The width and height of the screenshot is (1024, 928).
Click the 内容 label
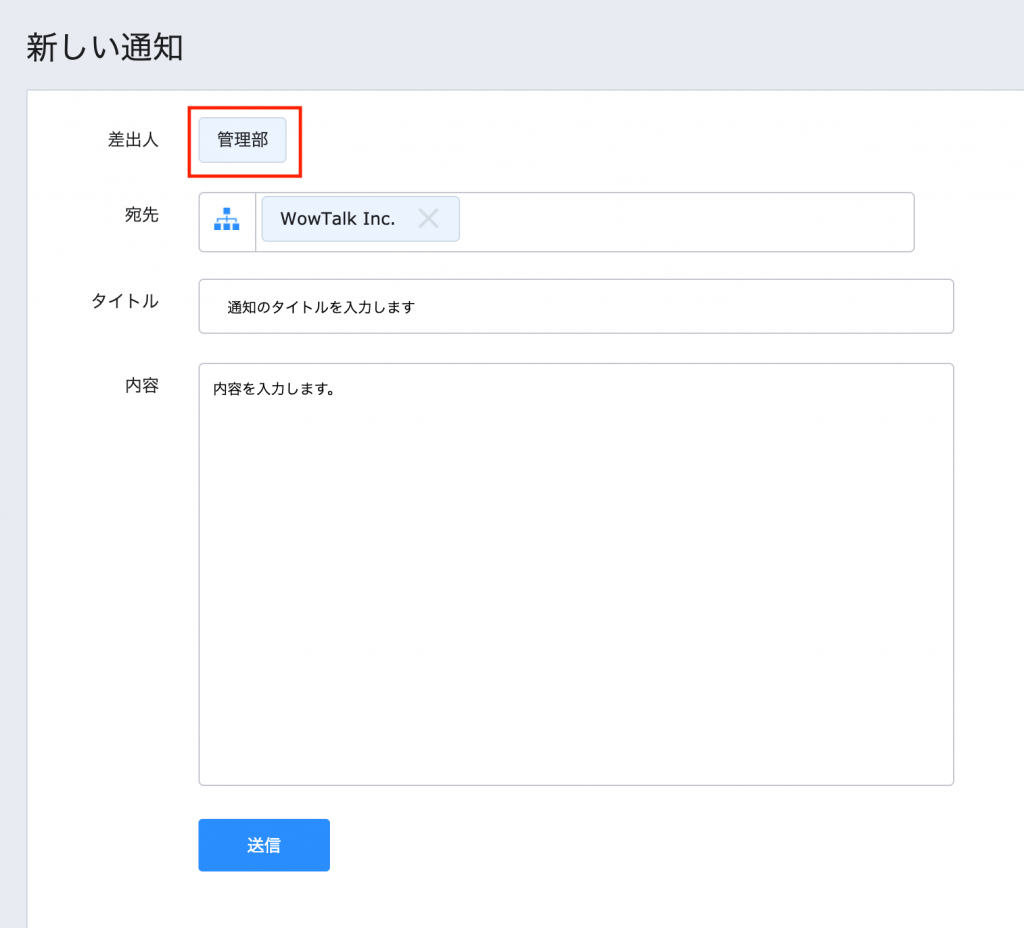[x=142, y=385]
